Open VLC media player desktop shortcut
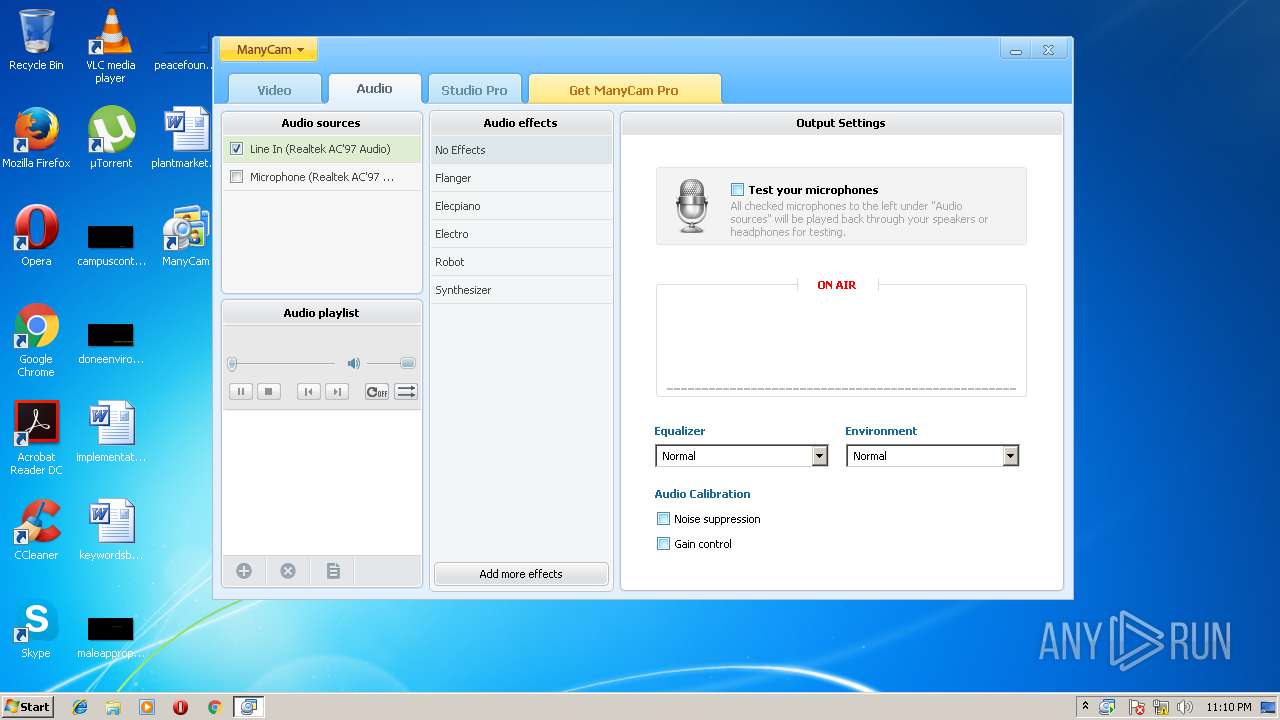This screenshot has height=720, width=1280. (x=110, y=45)
